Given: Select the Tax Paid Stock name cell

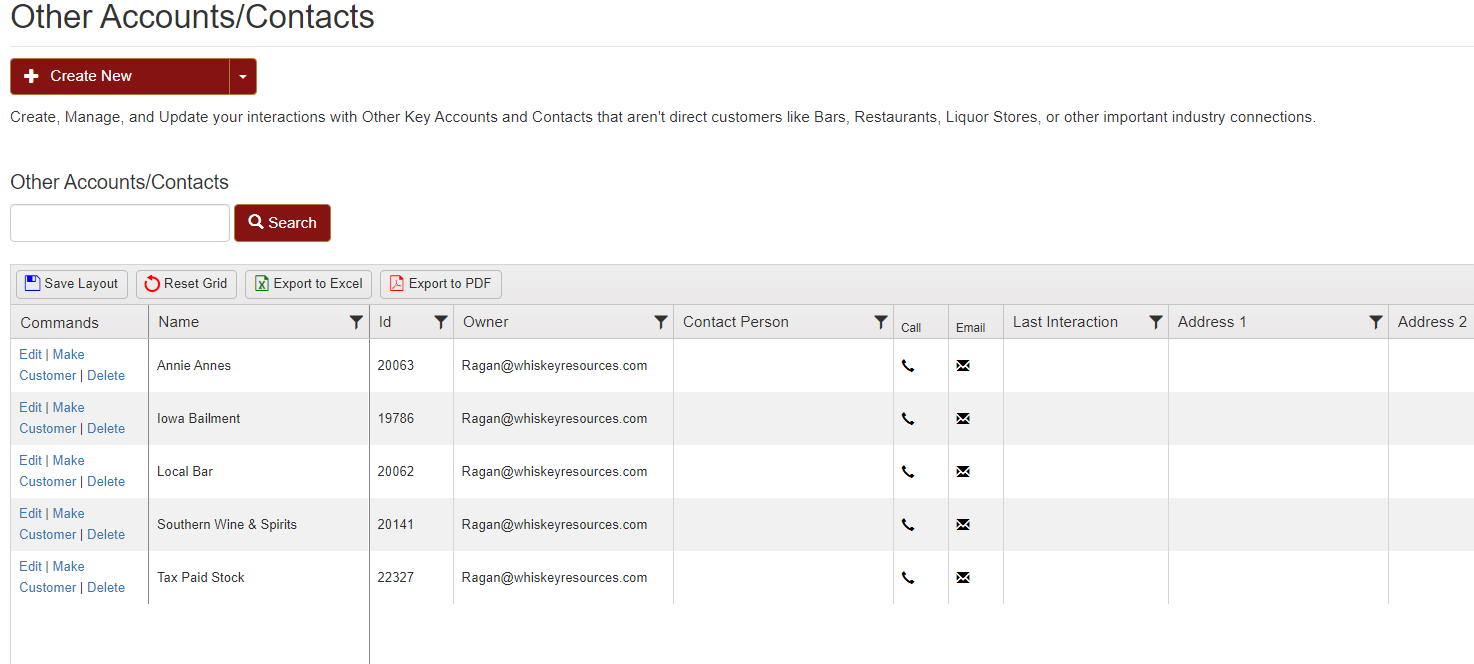Looking at the screenshot, I should pyautogui.click(x=259, y=578).
